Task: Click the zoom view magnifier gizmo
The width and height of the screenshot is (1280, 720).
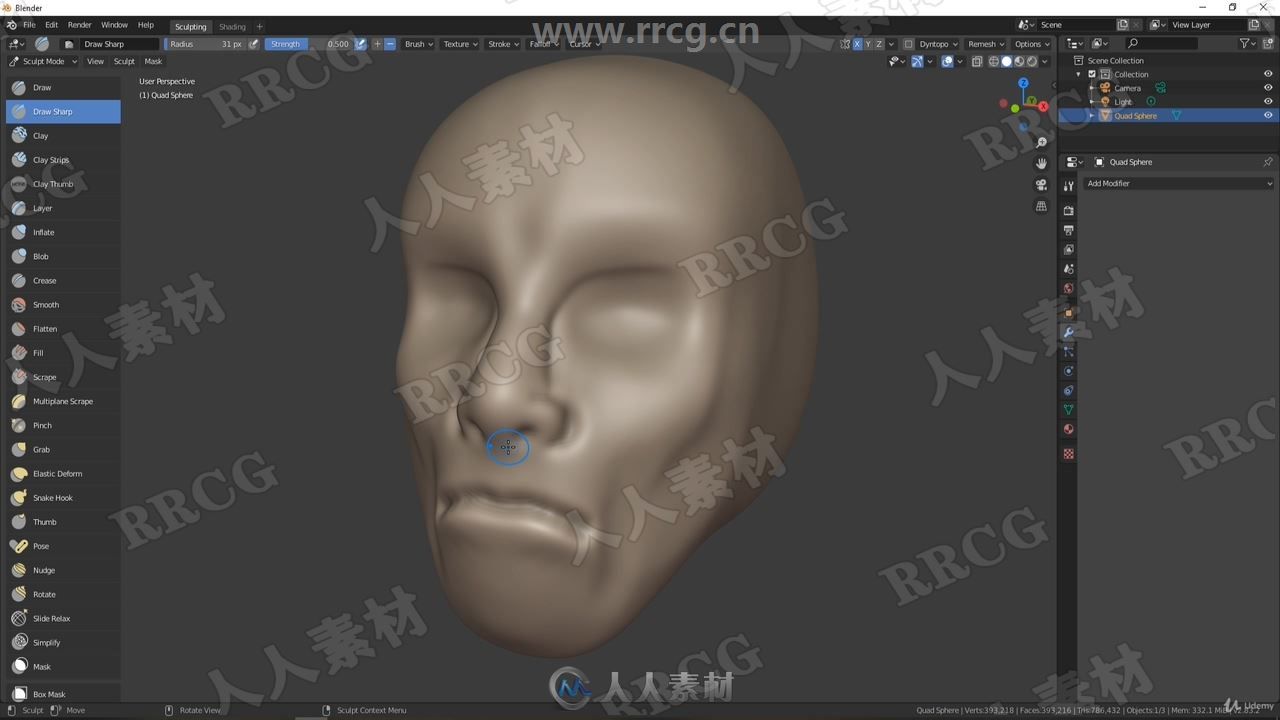Action: 1041,142
